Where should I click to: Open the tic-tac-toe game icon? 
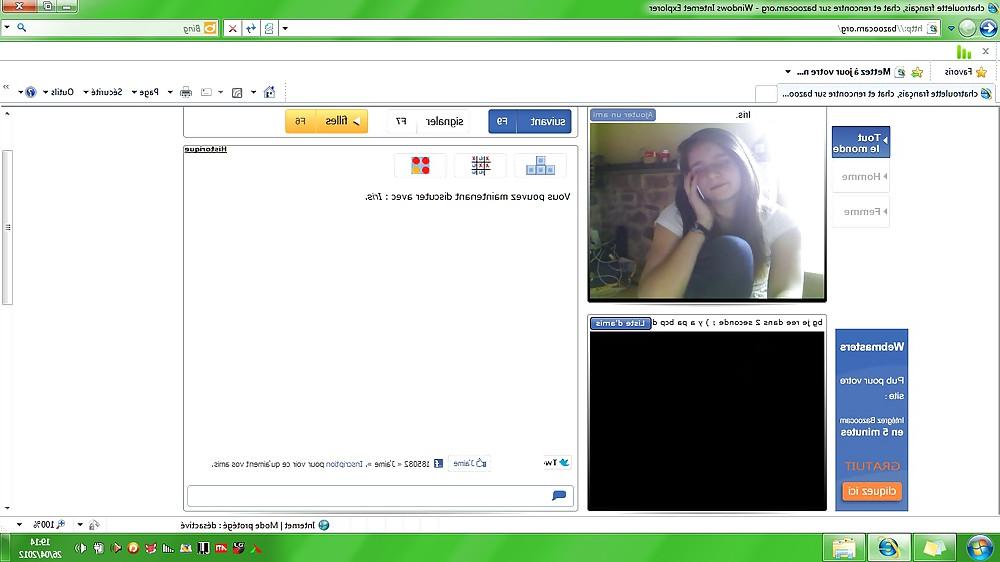click(x=480, y=165)
